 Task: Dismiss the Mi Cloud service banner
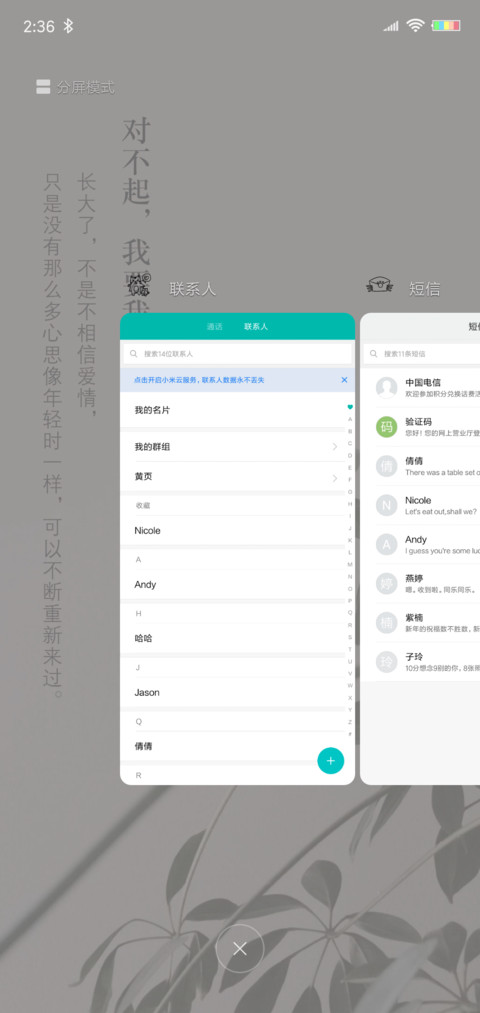point(344,380)
